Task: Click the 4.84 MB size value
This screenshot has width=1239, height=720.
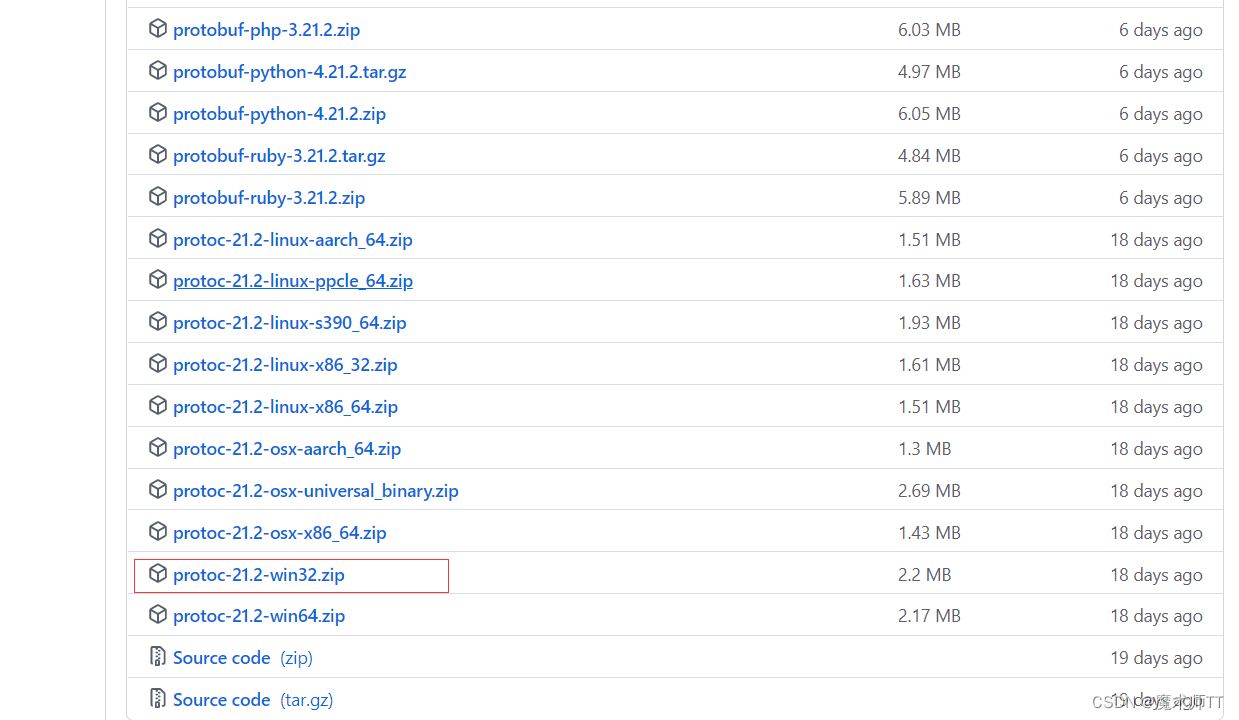Action: click(929, 156)
